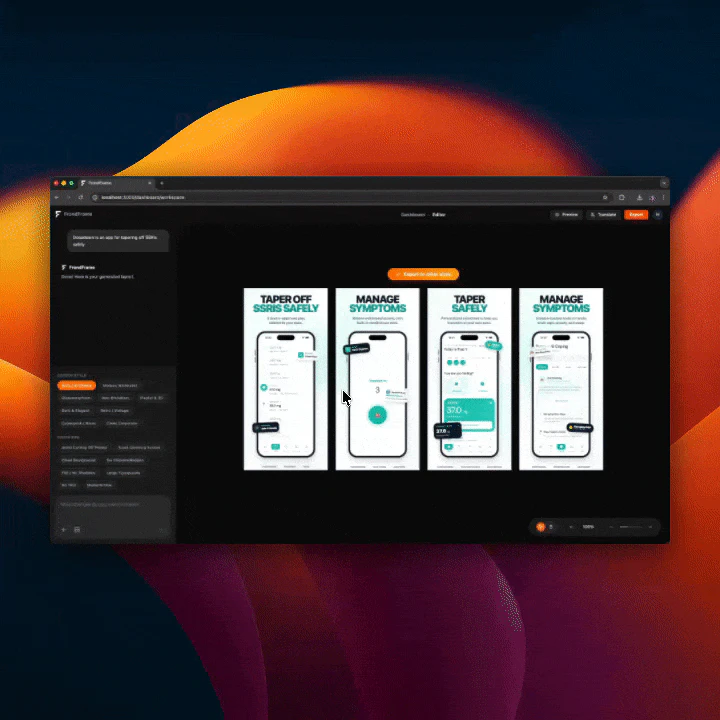Screen dimensions: 720x720
Task: Choose the Modern Minimalist style chip
Action: pyautogui.click(x=120, y=386)
